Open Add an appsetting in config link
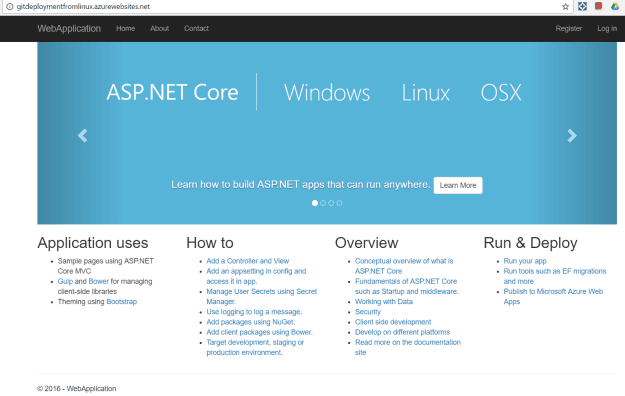 coord(256,276)
